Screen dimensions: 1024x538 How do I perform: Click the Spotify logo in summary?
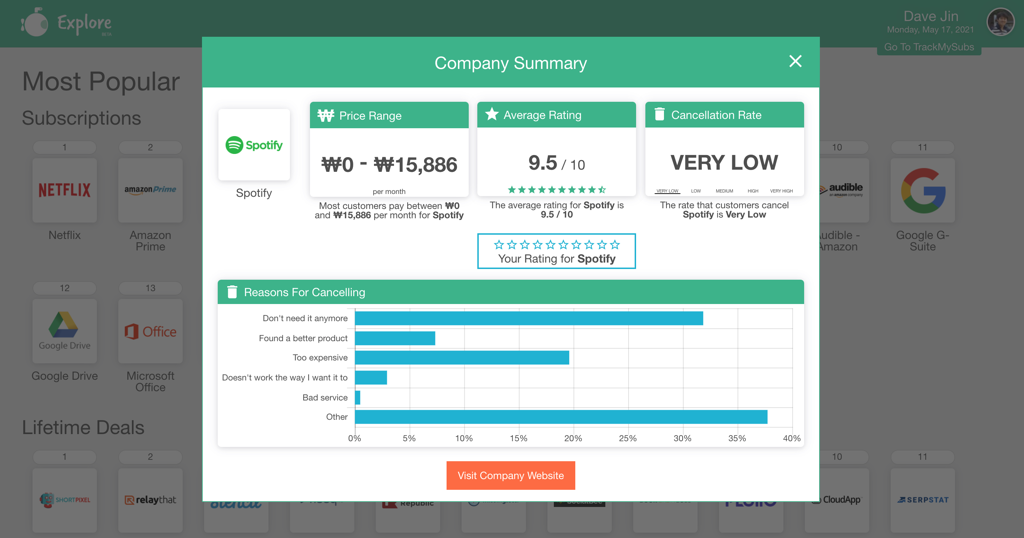(254, 145)
